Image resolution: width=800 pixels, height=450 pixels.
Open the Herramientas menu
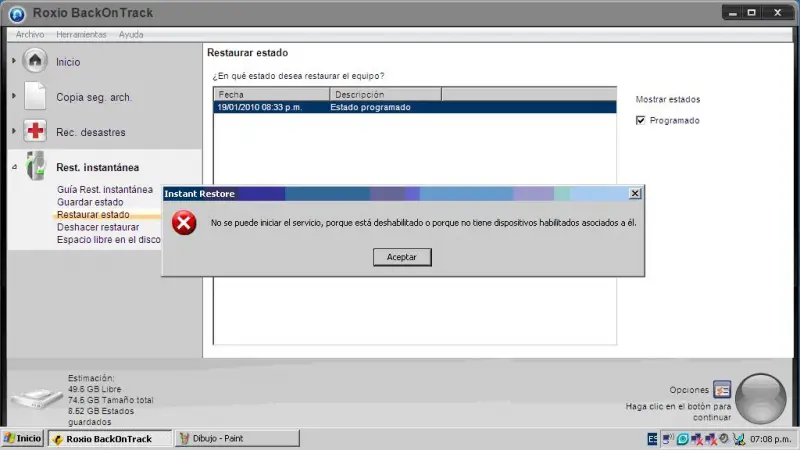tap(81, 35)
